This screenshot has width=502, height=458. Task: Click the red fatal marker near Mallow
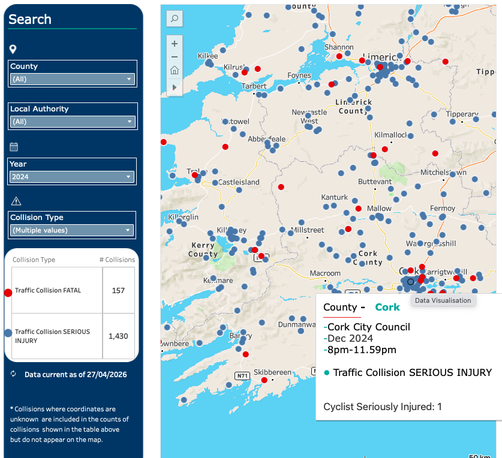358,209
